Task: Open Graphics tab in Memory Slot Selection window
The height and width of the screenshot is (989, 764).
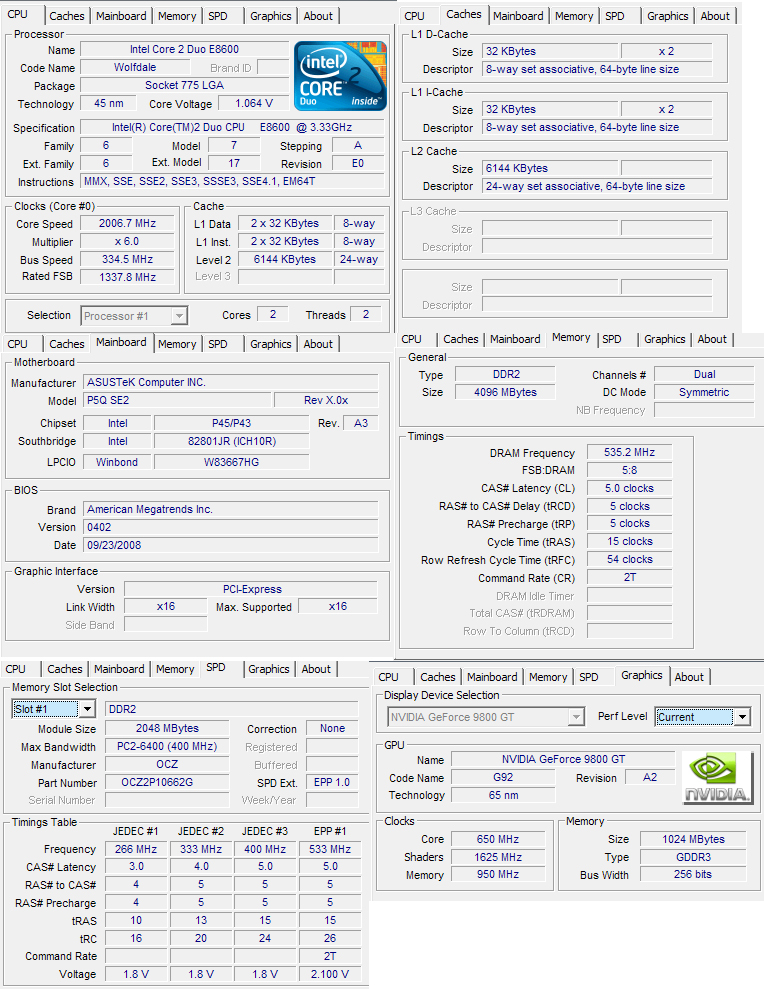Action: (x=269, y=669)
